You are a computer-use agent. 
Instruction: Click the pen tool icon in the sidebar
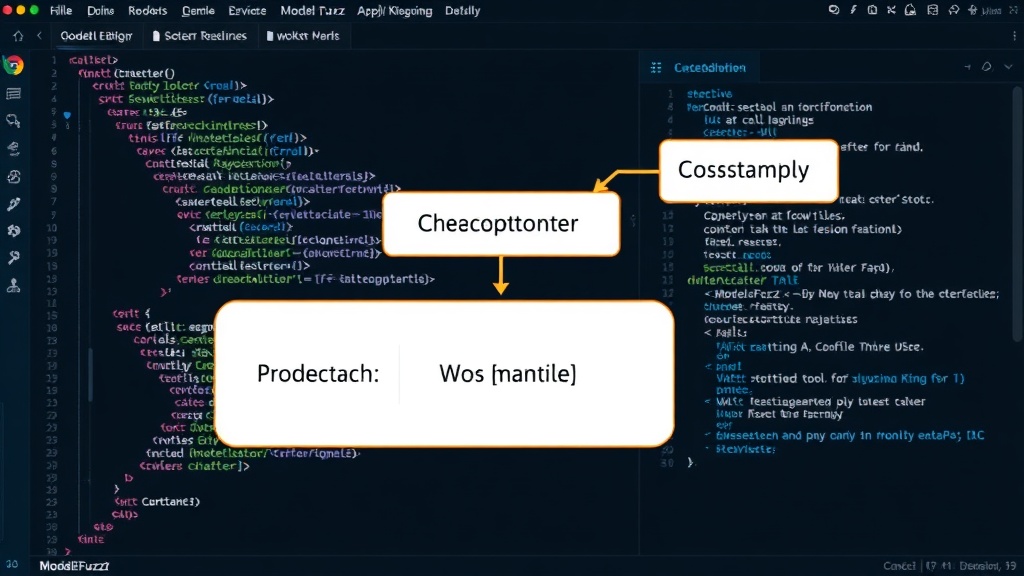point(13,204)
